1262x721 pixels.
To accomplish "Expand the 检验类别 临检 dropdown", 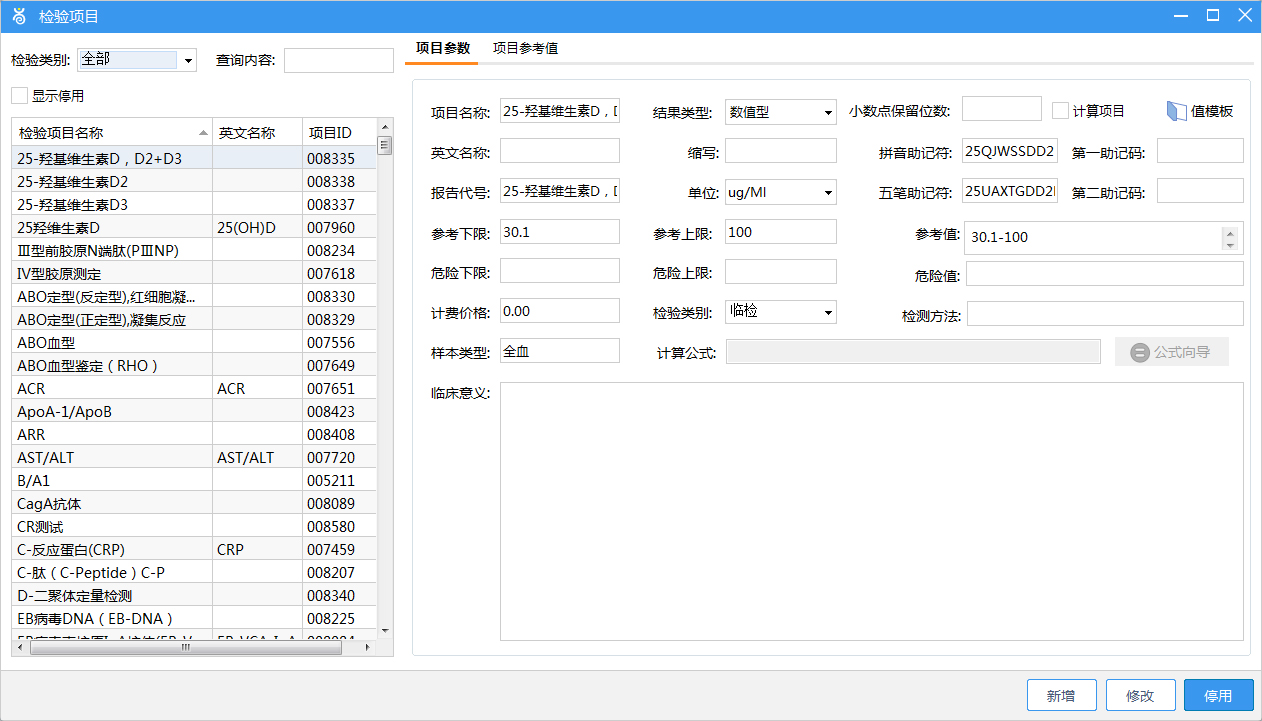I will 828,312.
